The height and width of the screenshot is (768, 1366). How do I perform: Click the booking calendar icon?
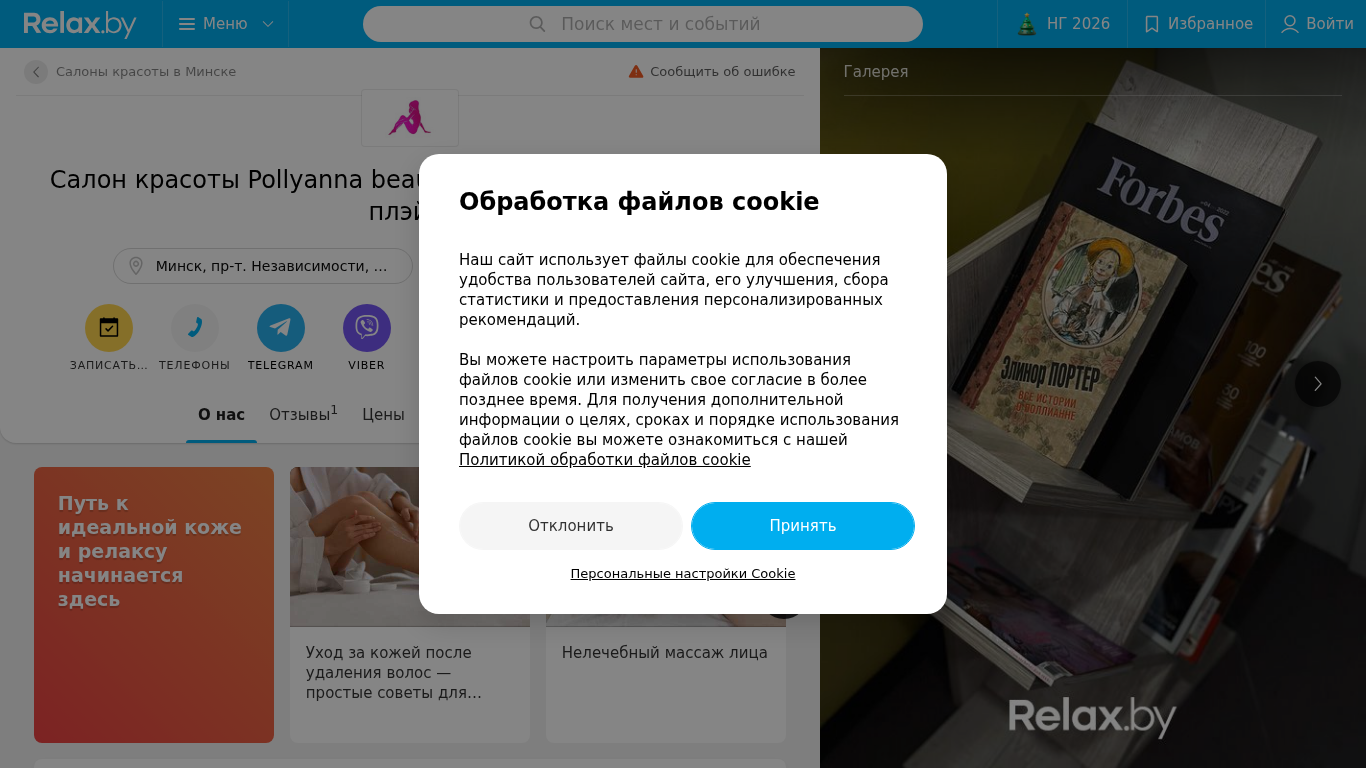point(109,328)
